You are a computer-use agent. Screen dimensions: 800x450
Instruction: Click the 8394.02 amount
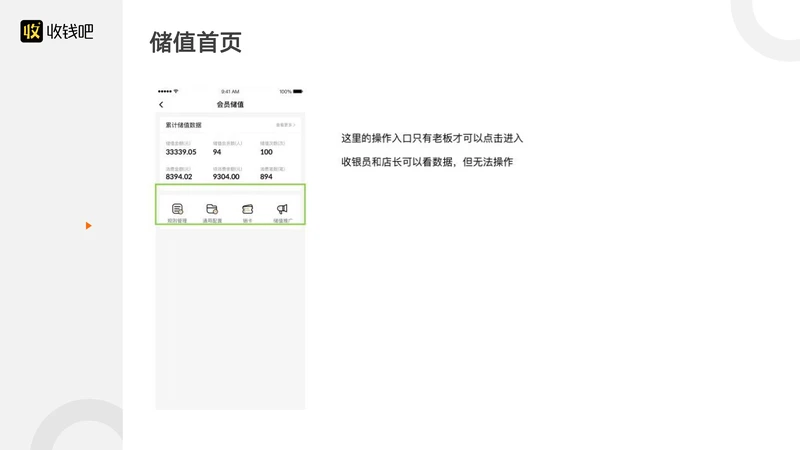[x=179, y=177]
